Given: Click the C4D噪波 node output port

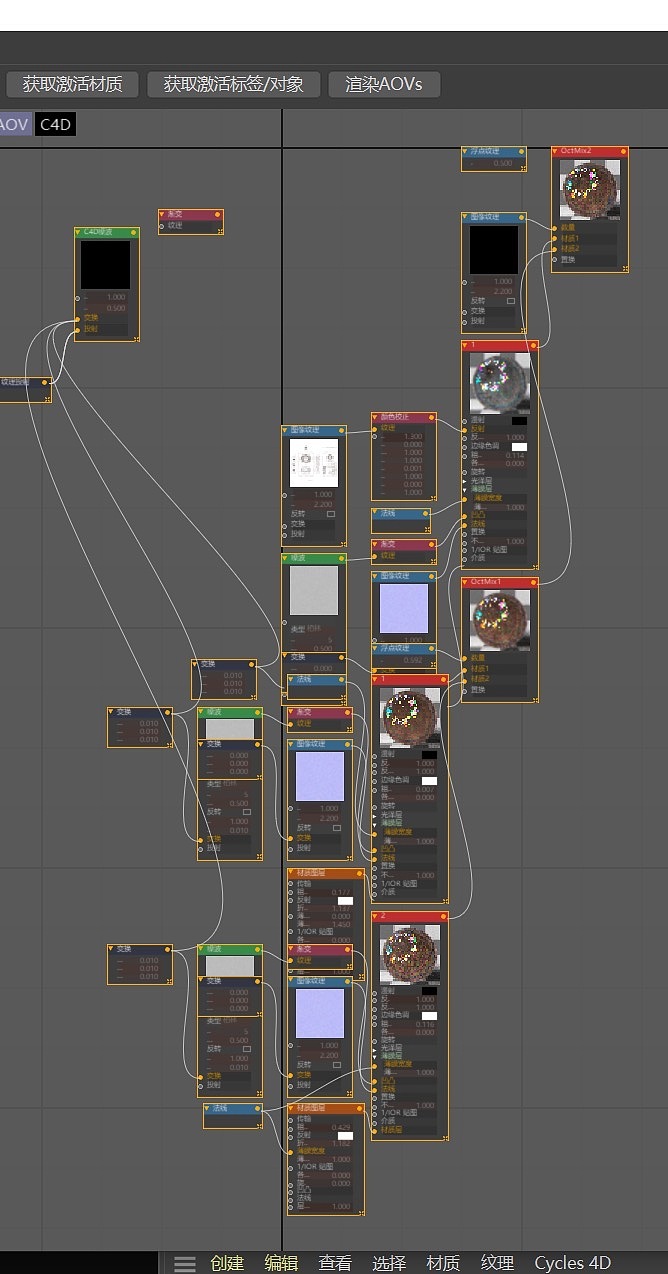Looking at the screenshot, I should point(135,232).
